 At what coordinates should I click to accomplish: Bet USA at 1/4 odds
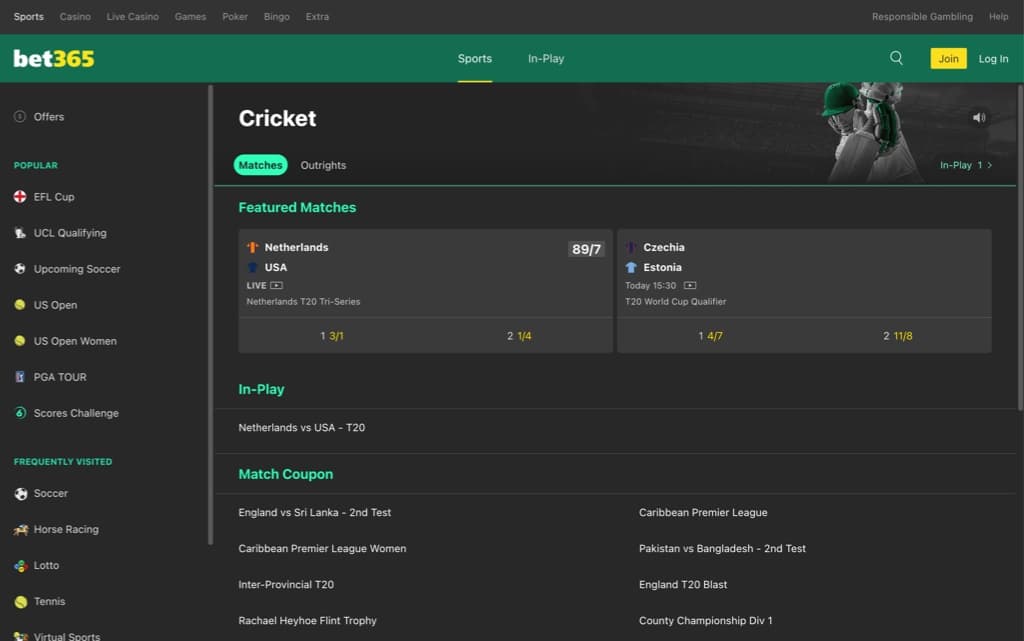click(x=519, y=336)
